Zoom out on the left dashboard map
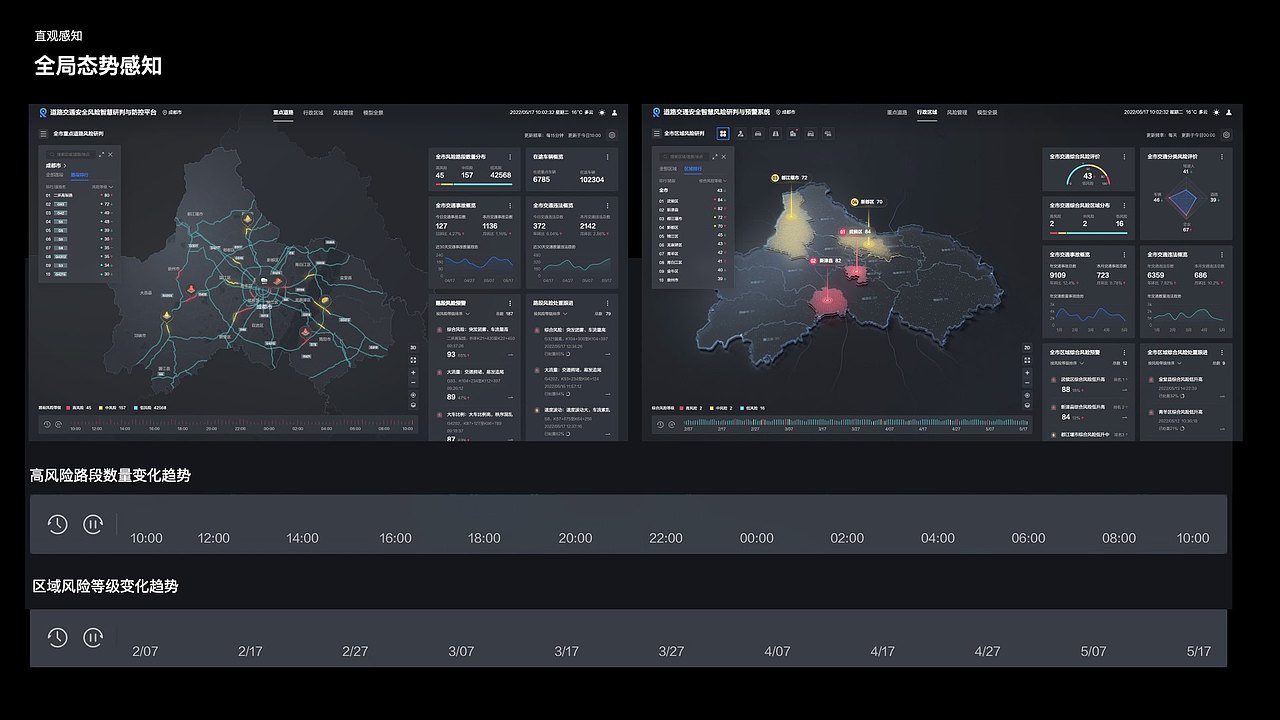 click(413, 383)
